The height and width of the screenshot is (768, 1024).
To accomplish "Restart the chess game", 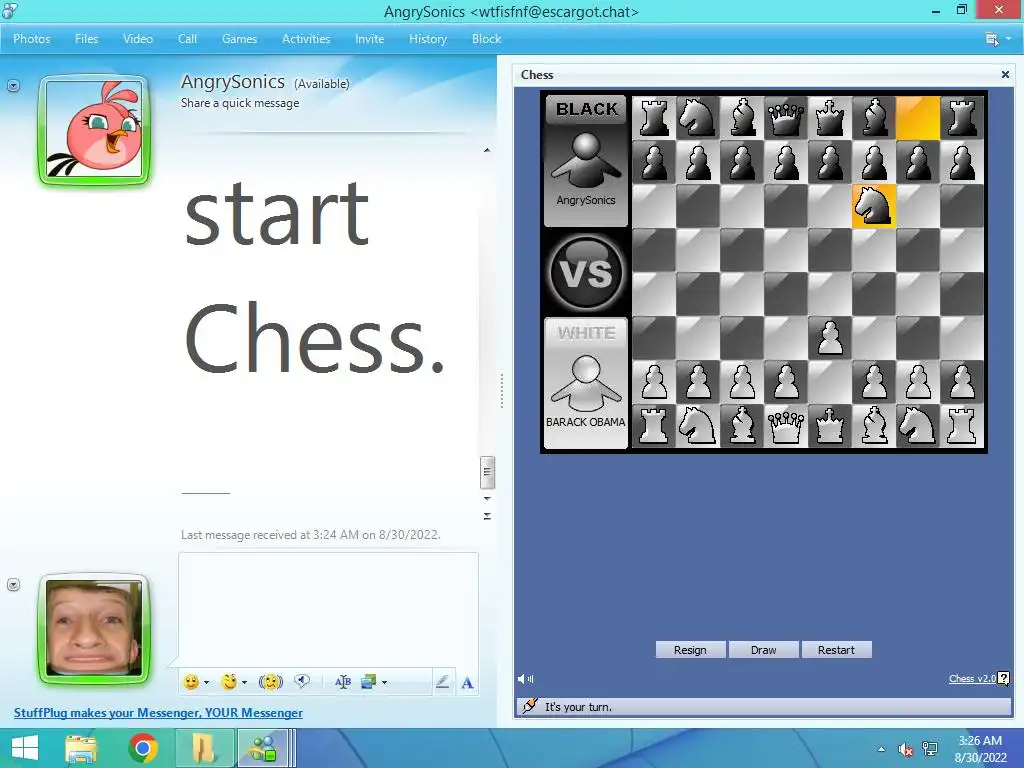I will (x=836, y=650).
